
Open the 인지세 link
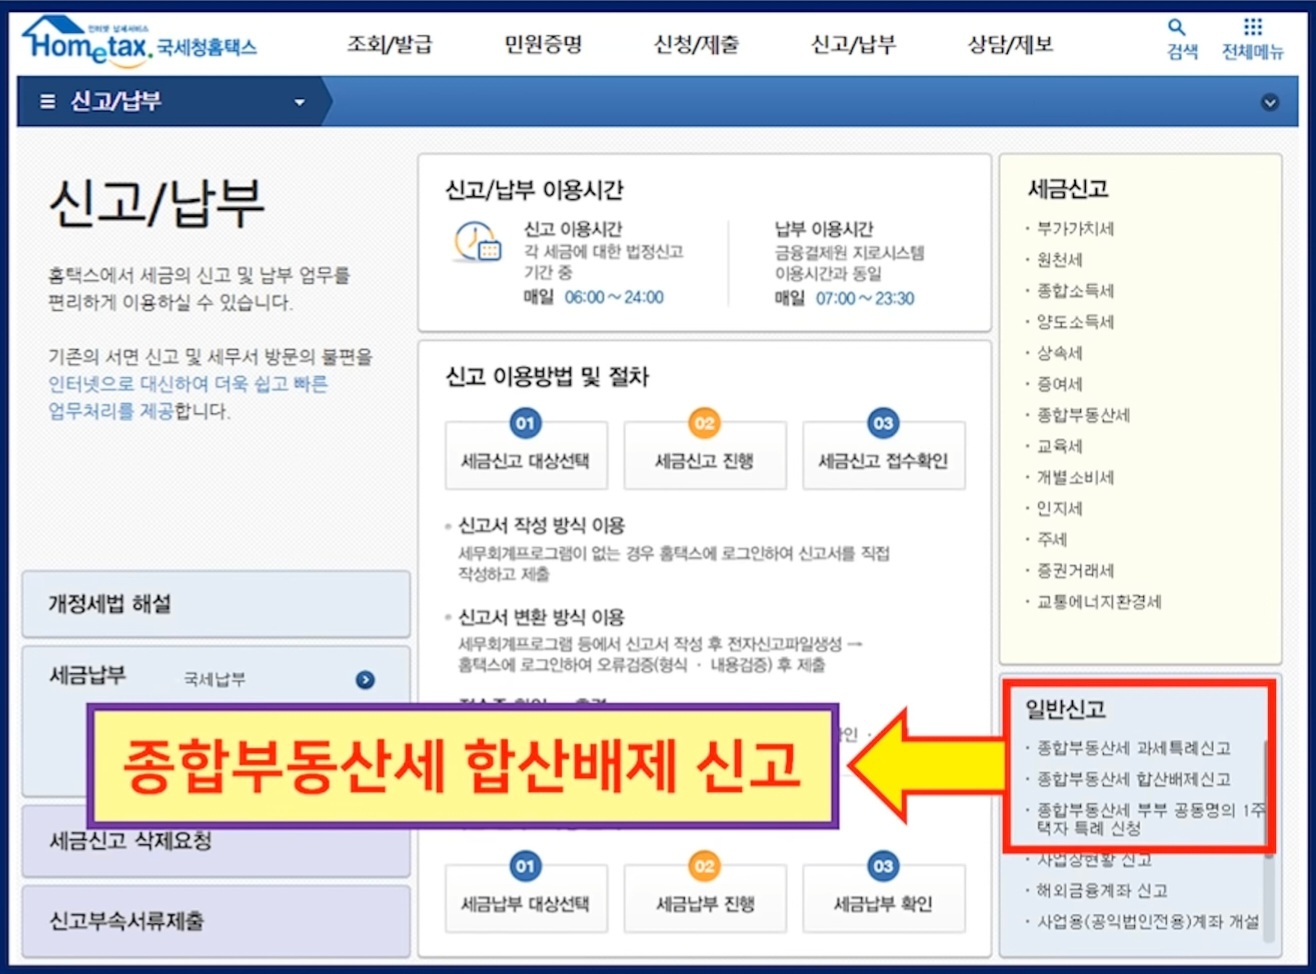point(1059,509)
